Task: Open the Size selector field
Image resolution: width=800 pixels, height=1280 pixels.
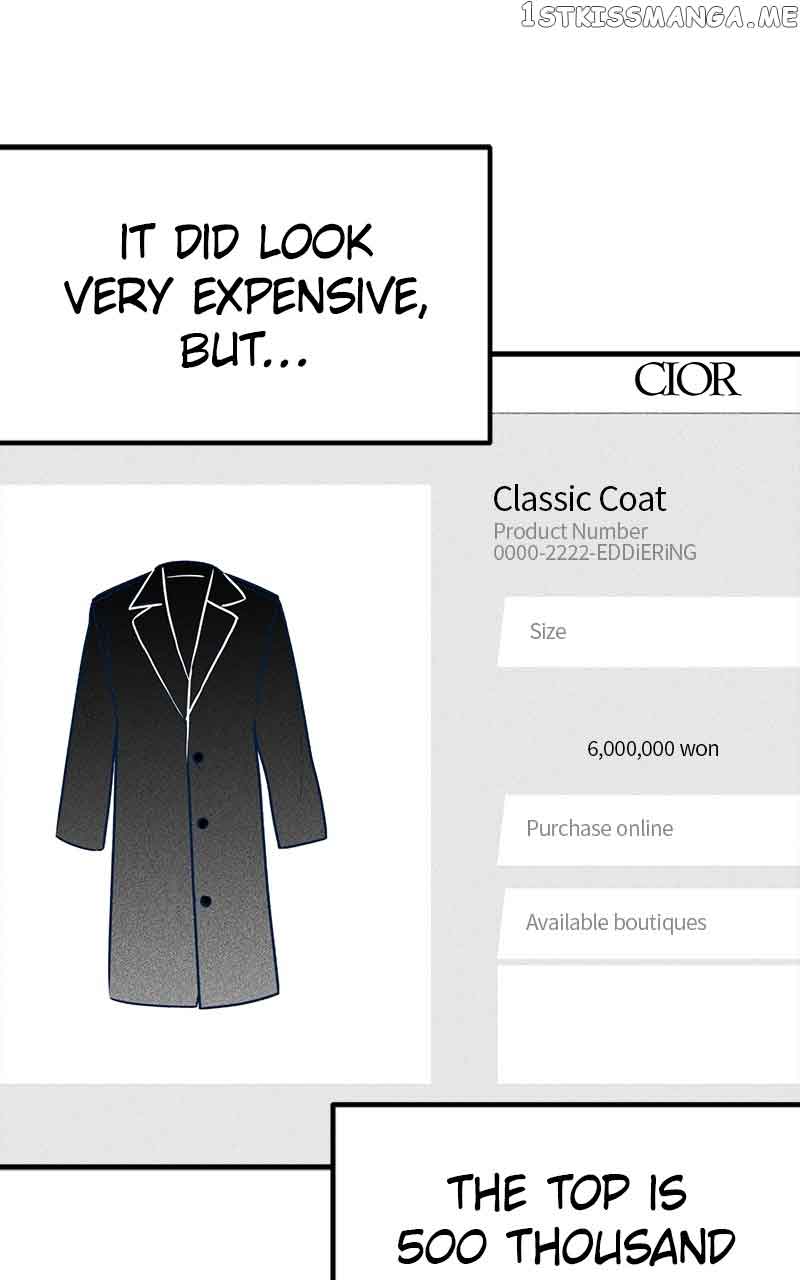Action: click(x=648, y=632)
